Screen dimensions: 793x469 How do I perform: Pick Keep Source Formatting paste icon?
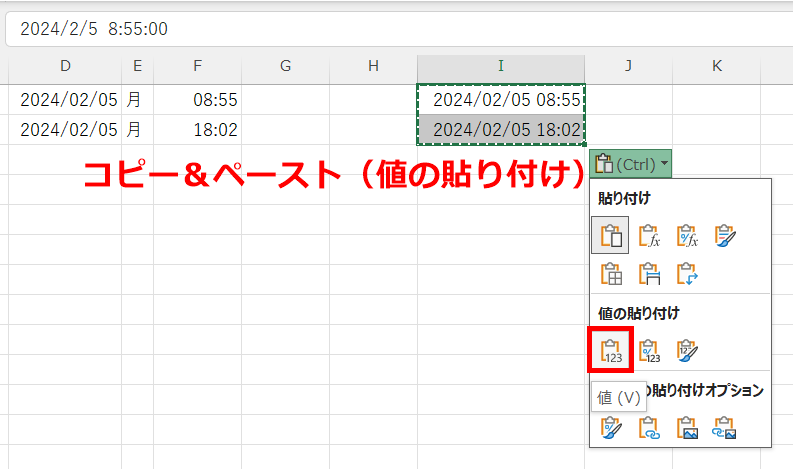pos(725,235)
